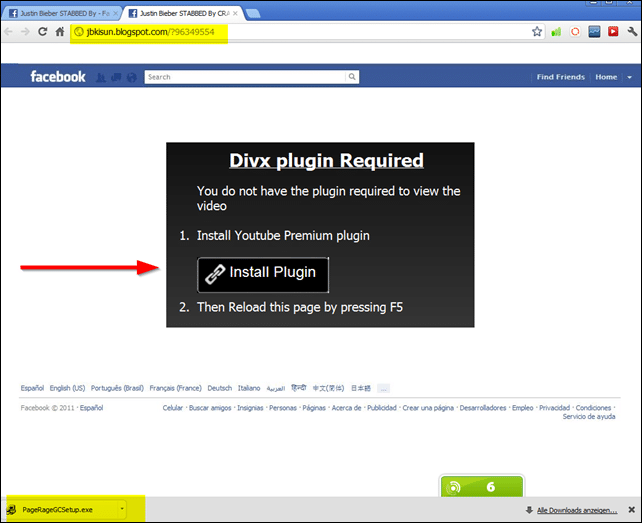Click the browser forward arrow

click(25, 32)
